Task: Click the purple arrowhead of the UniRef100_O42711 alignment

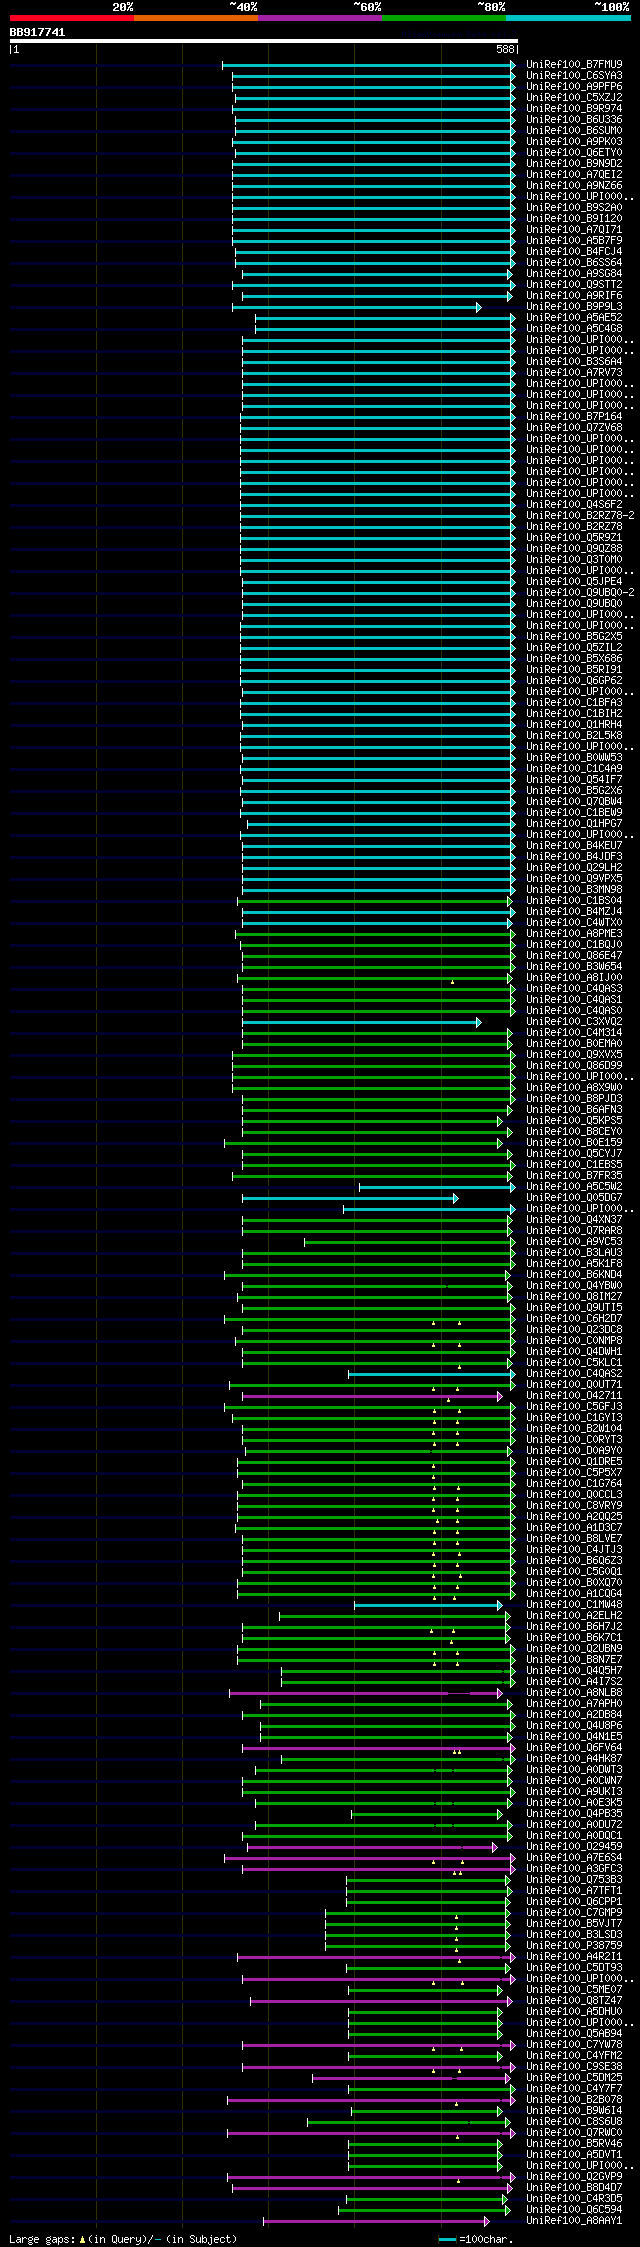Action: tap(500, 1396)
